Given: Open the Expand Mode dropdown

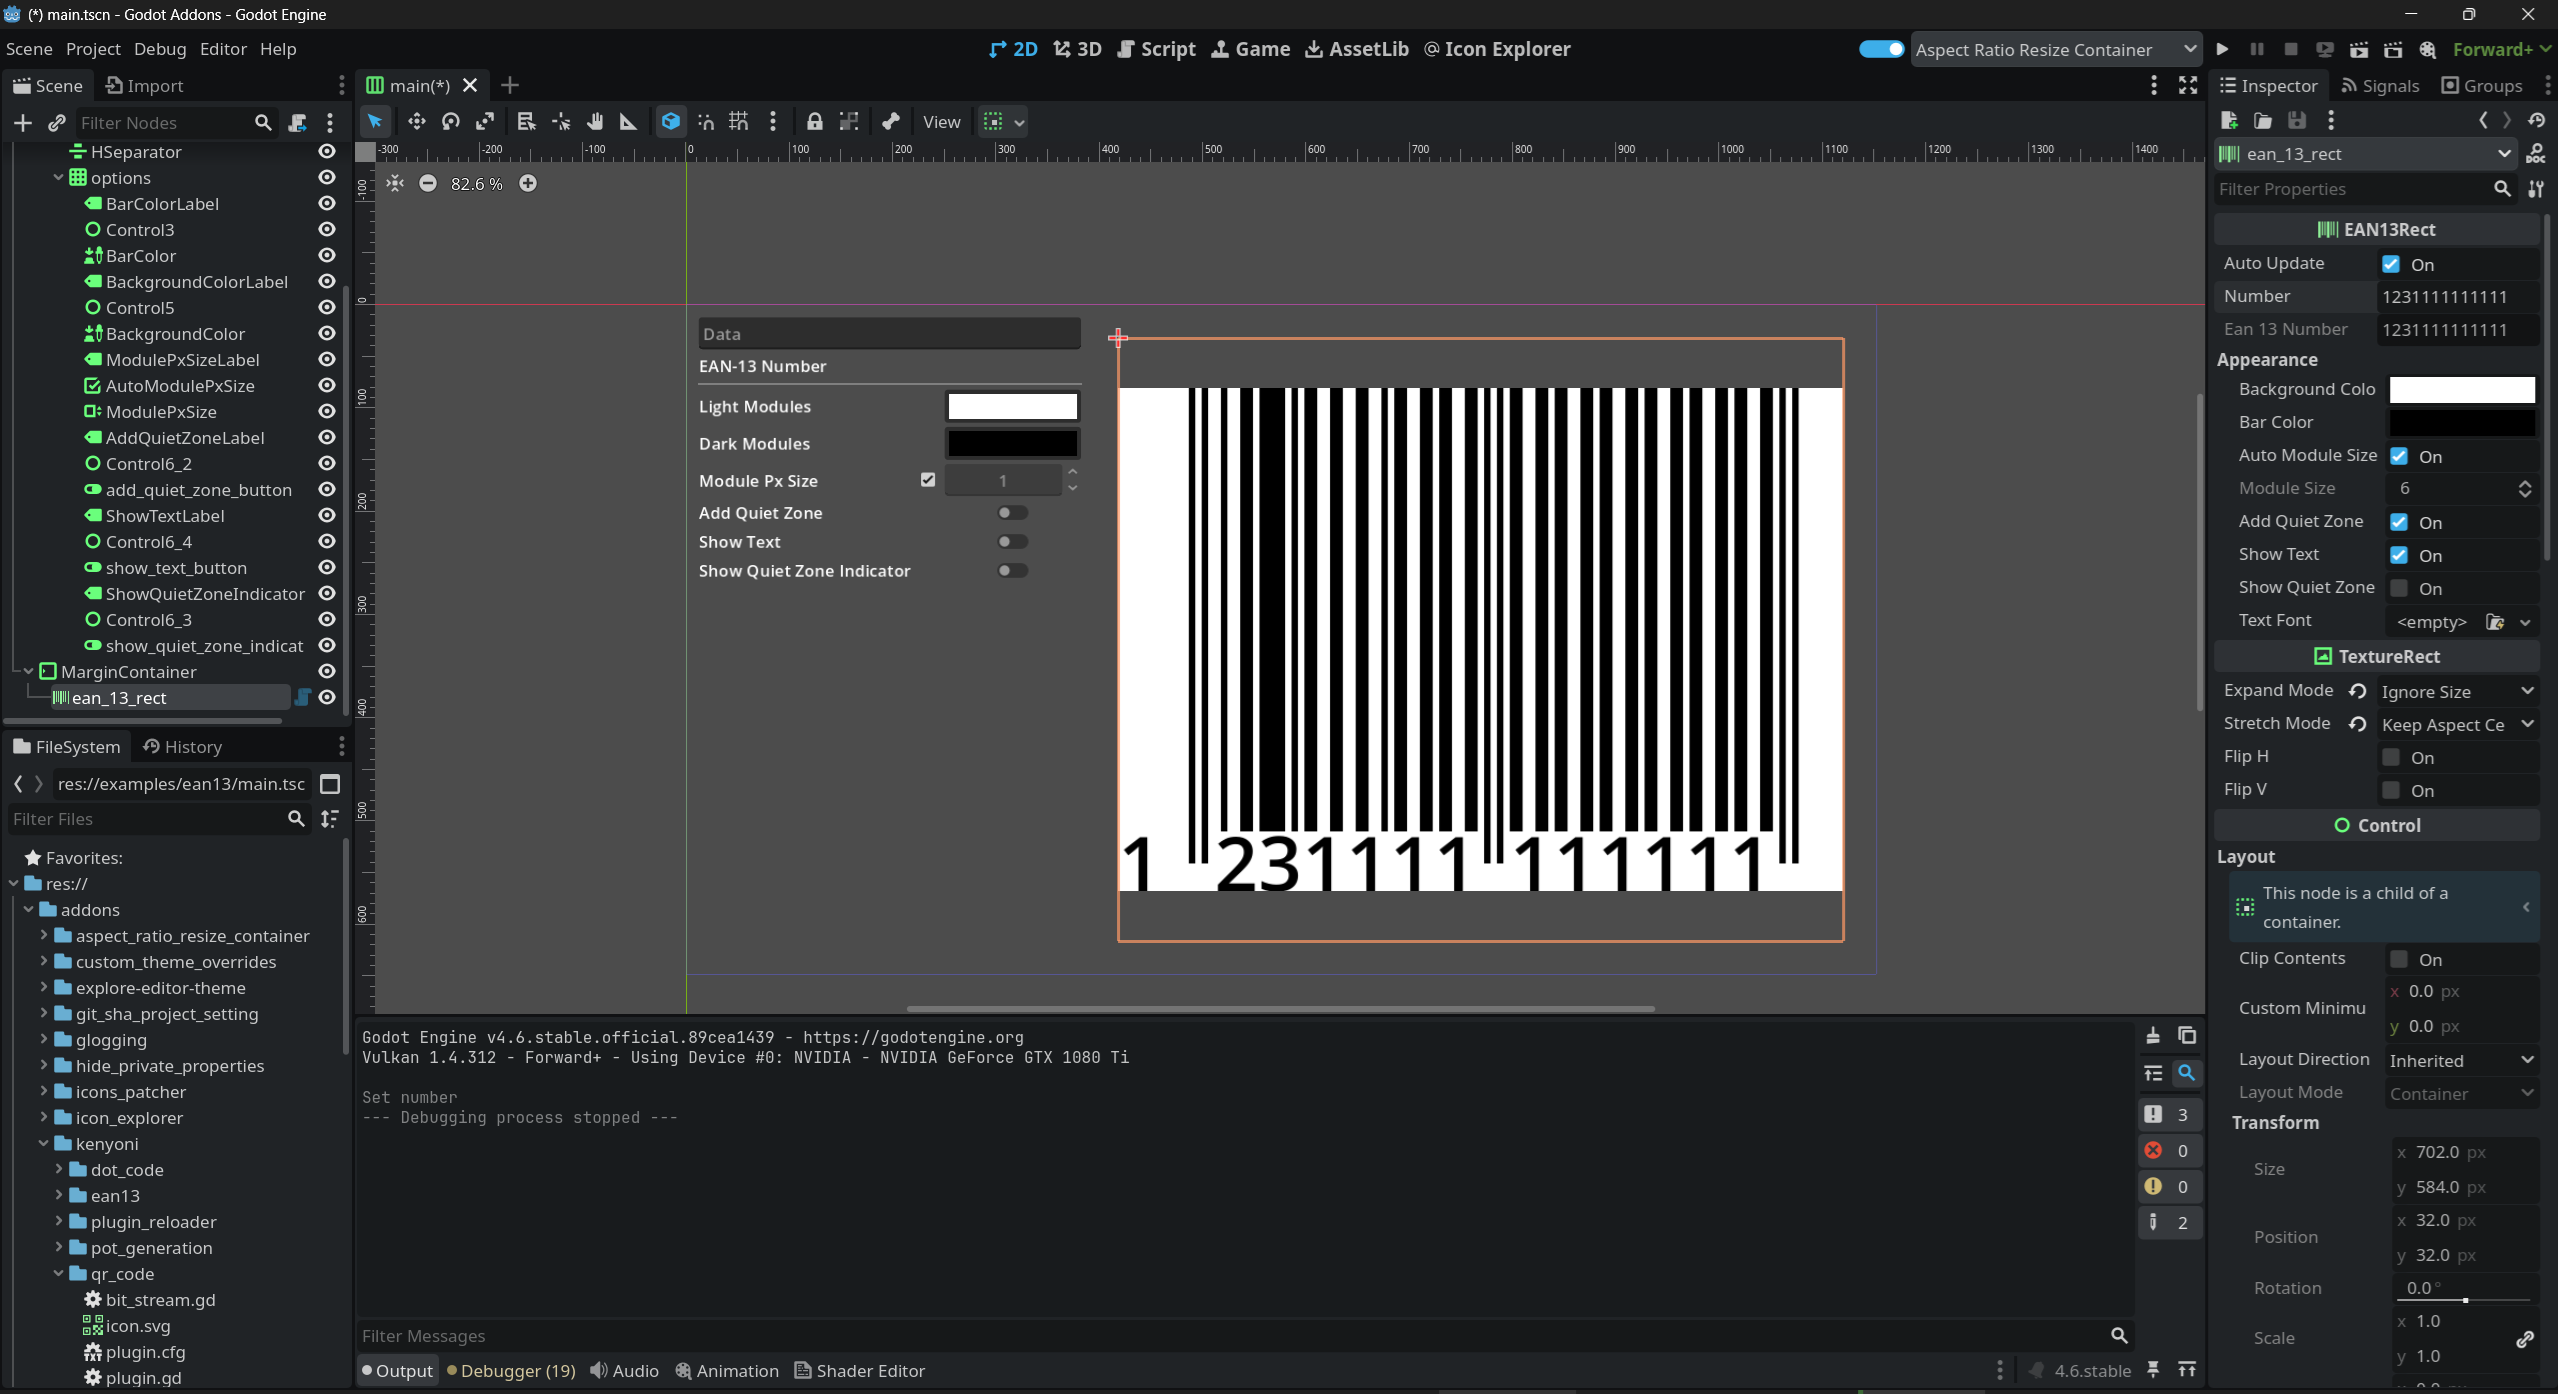Looking at the screenshot, I should 2458,692.
